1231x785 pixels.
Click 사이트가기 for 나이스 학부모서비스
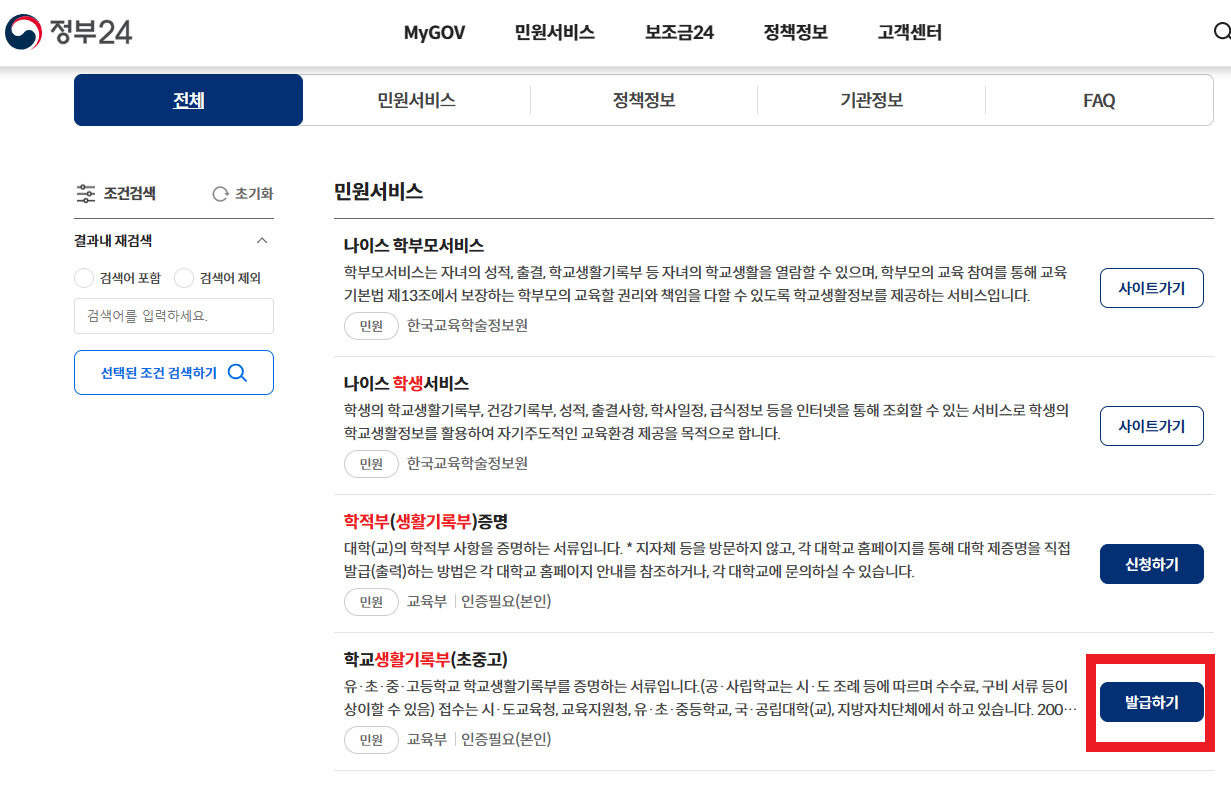(1152, 288)
